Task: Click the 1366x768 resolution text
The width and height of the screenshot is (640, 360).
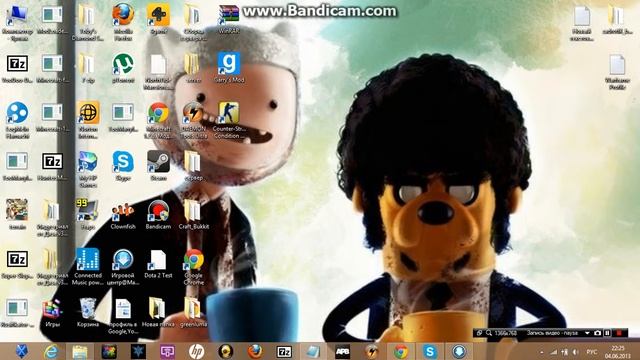Action: point(505,333)
